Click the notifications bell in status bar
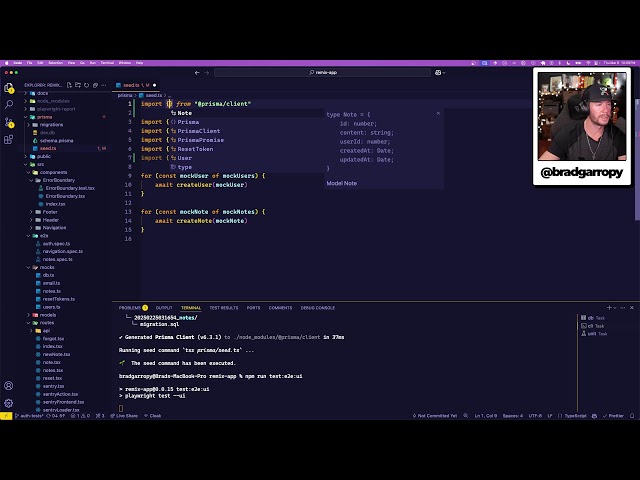Viewport: 640px width, 480px height. [x=632, y=416]
